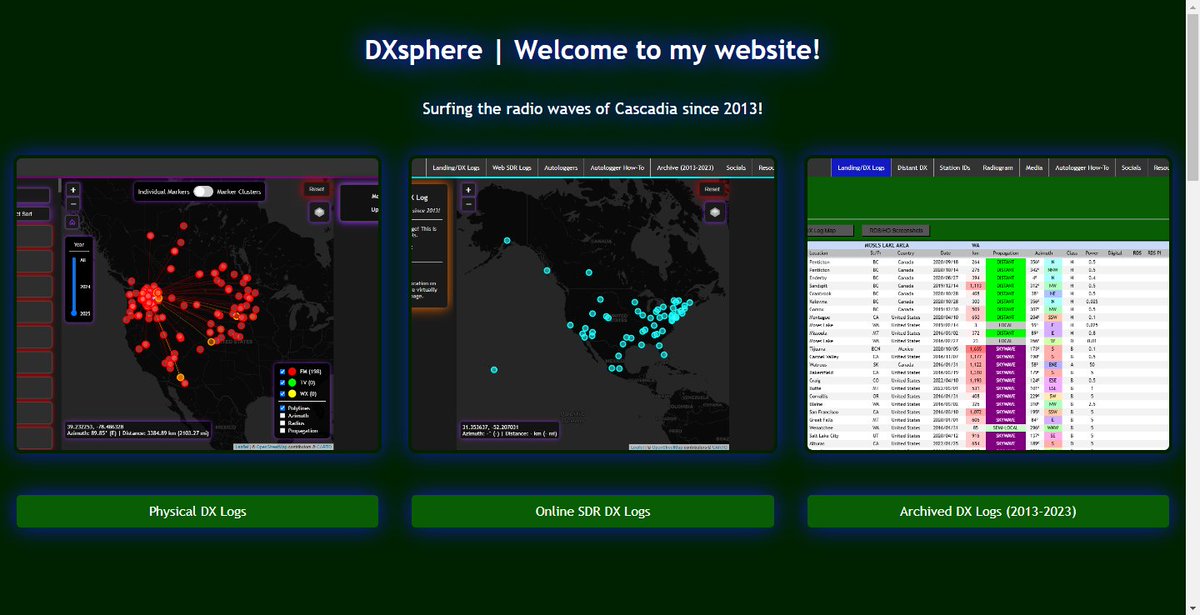
Task: Open the Distant DX tab
Action: (912, 168)
